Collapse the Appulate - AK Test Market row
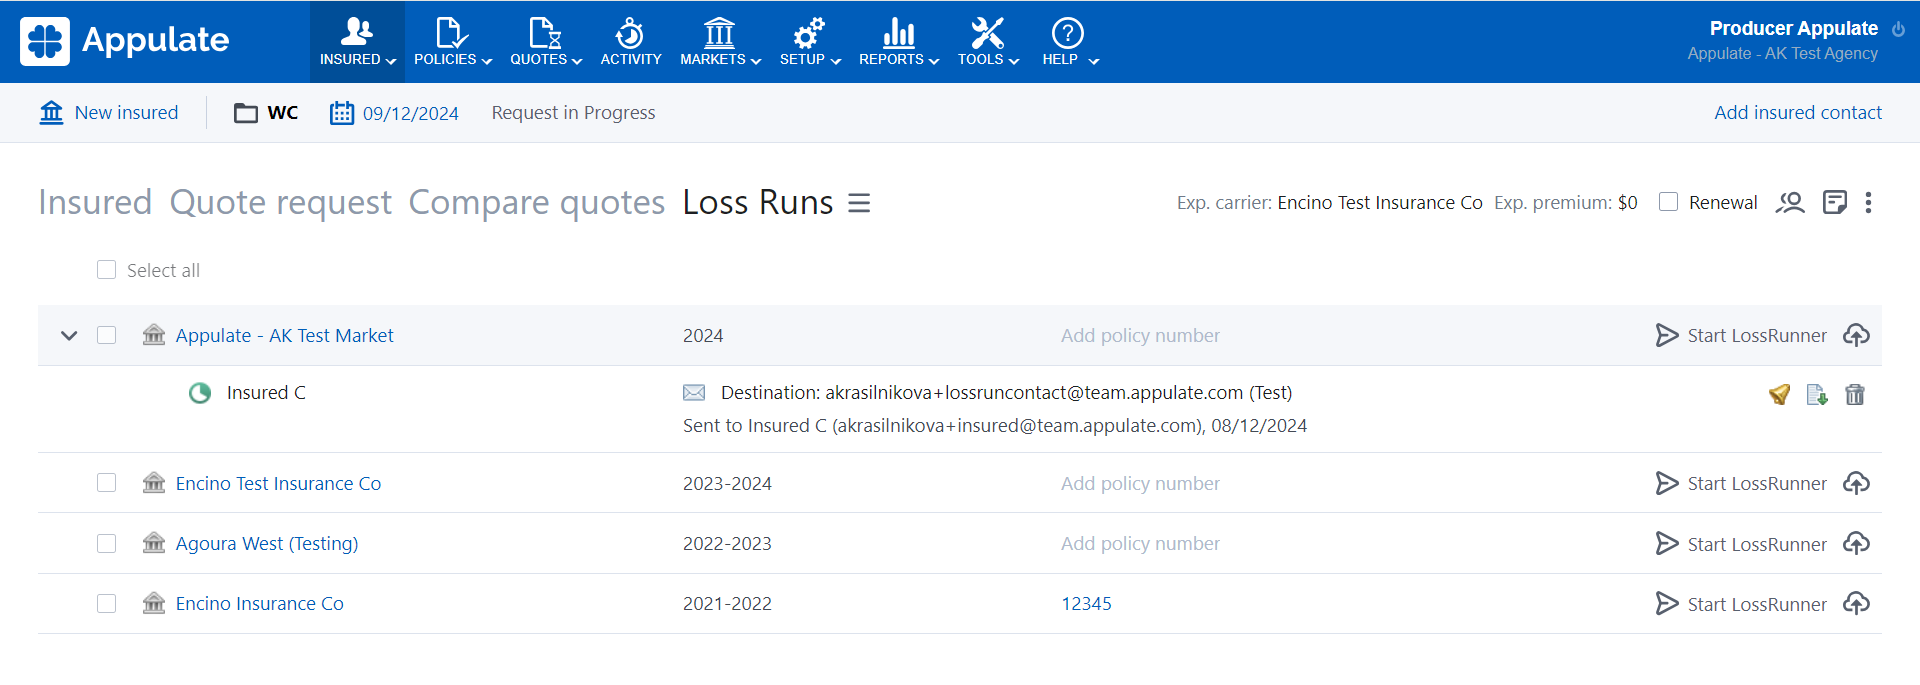The width and height of the screenshot is (1920, 685). pyautogui.click(x=69, y=336)
